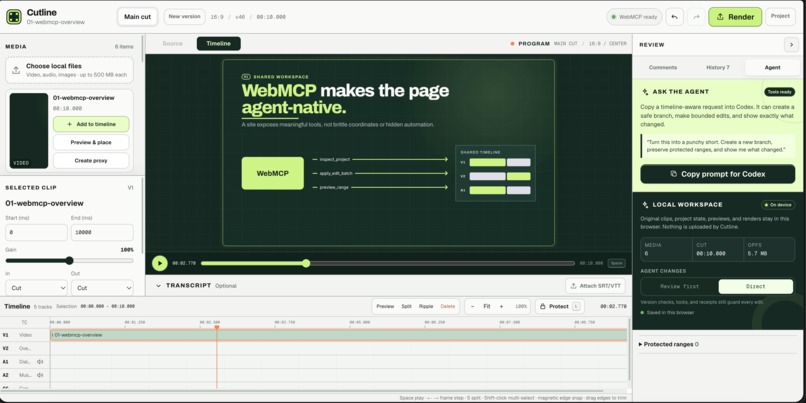Click the 100% zoom value in timeline
This screenshot has width=806, height=403.
pyautogui.click(x=521, y=306)
